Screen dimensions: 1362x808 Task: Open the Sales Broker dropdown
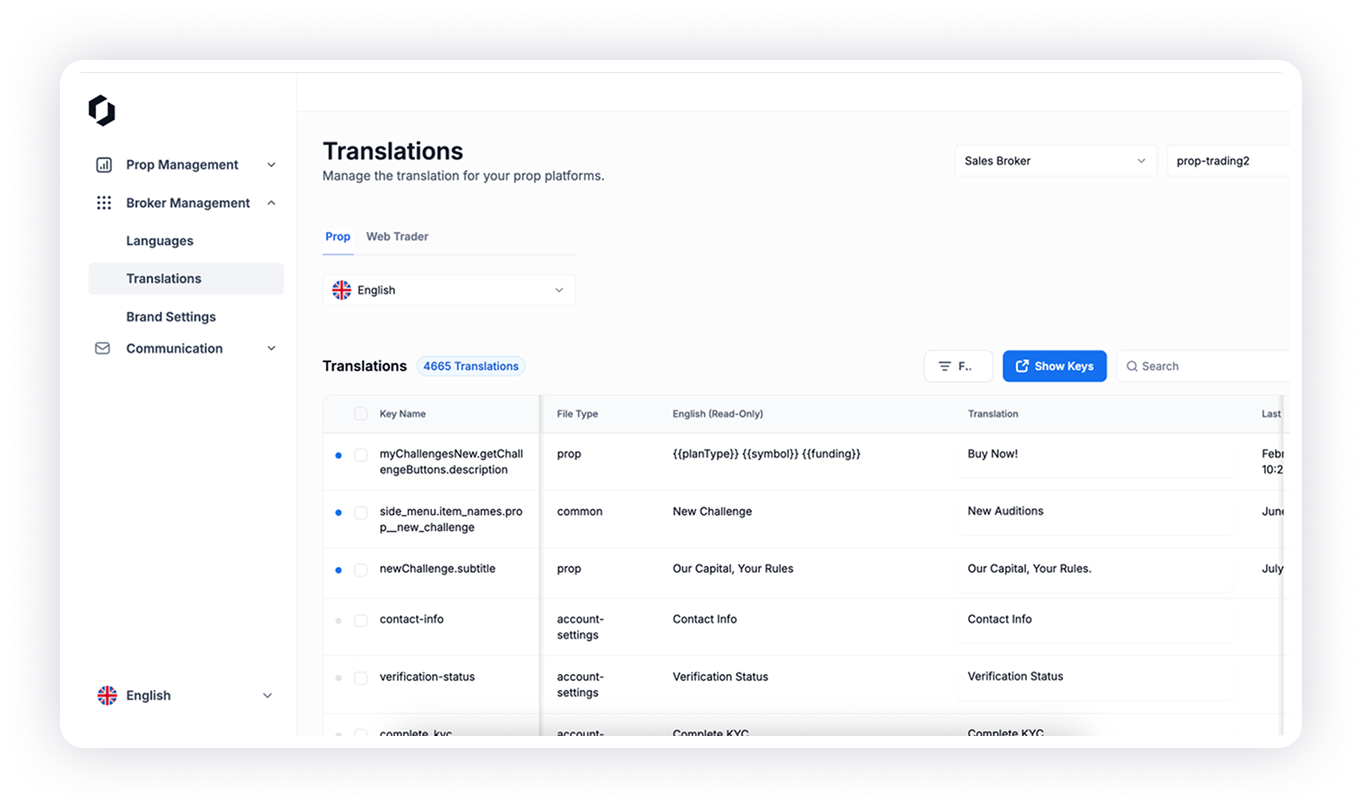click(1054, 161)
